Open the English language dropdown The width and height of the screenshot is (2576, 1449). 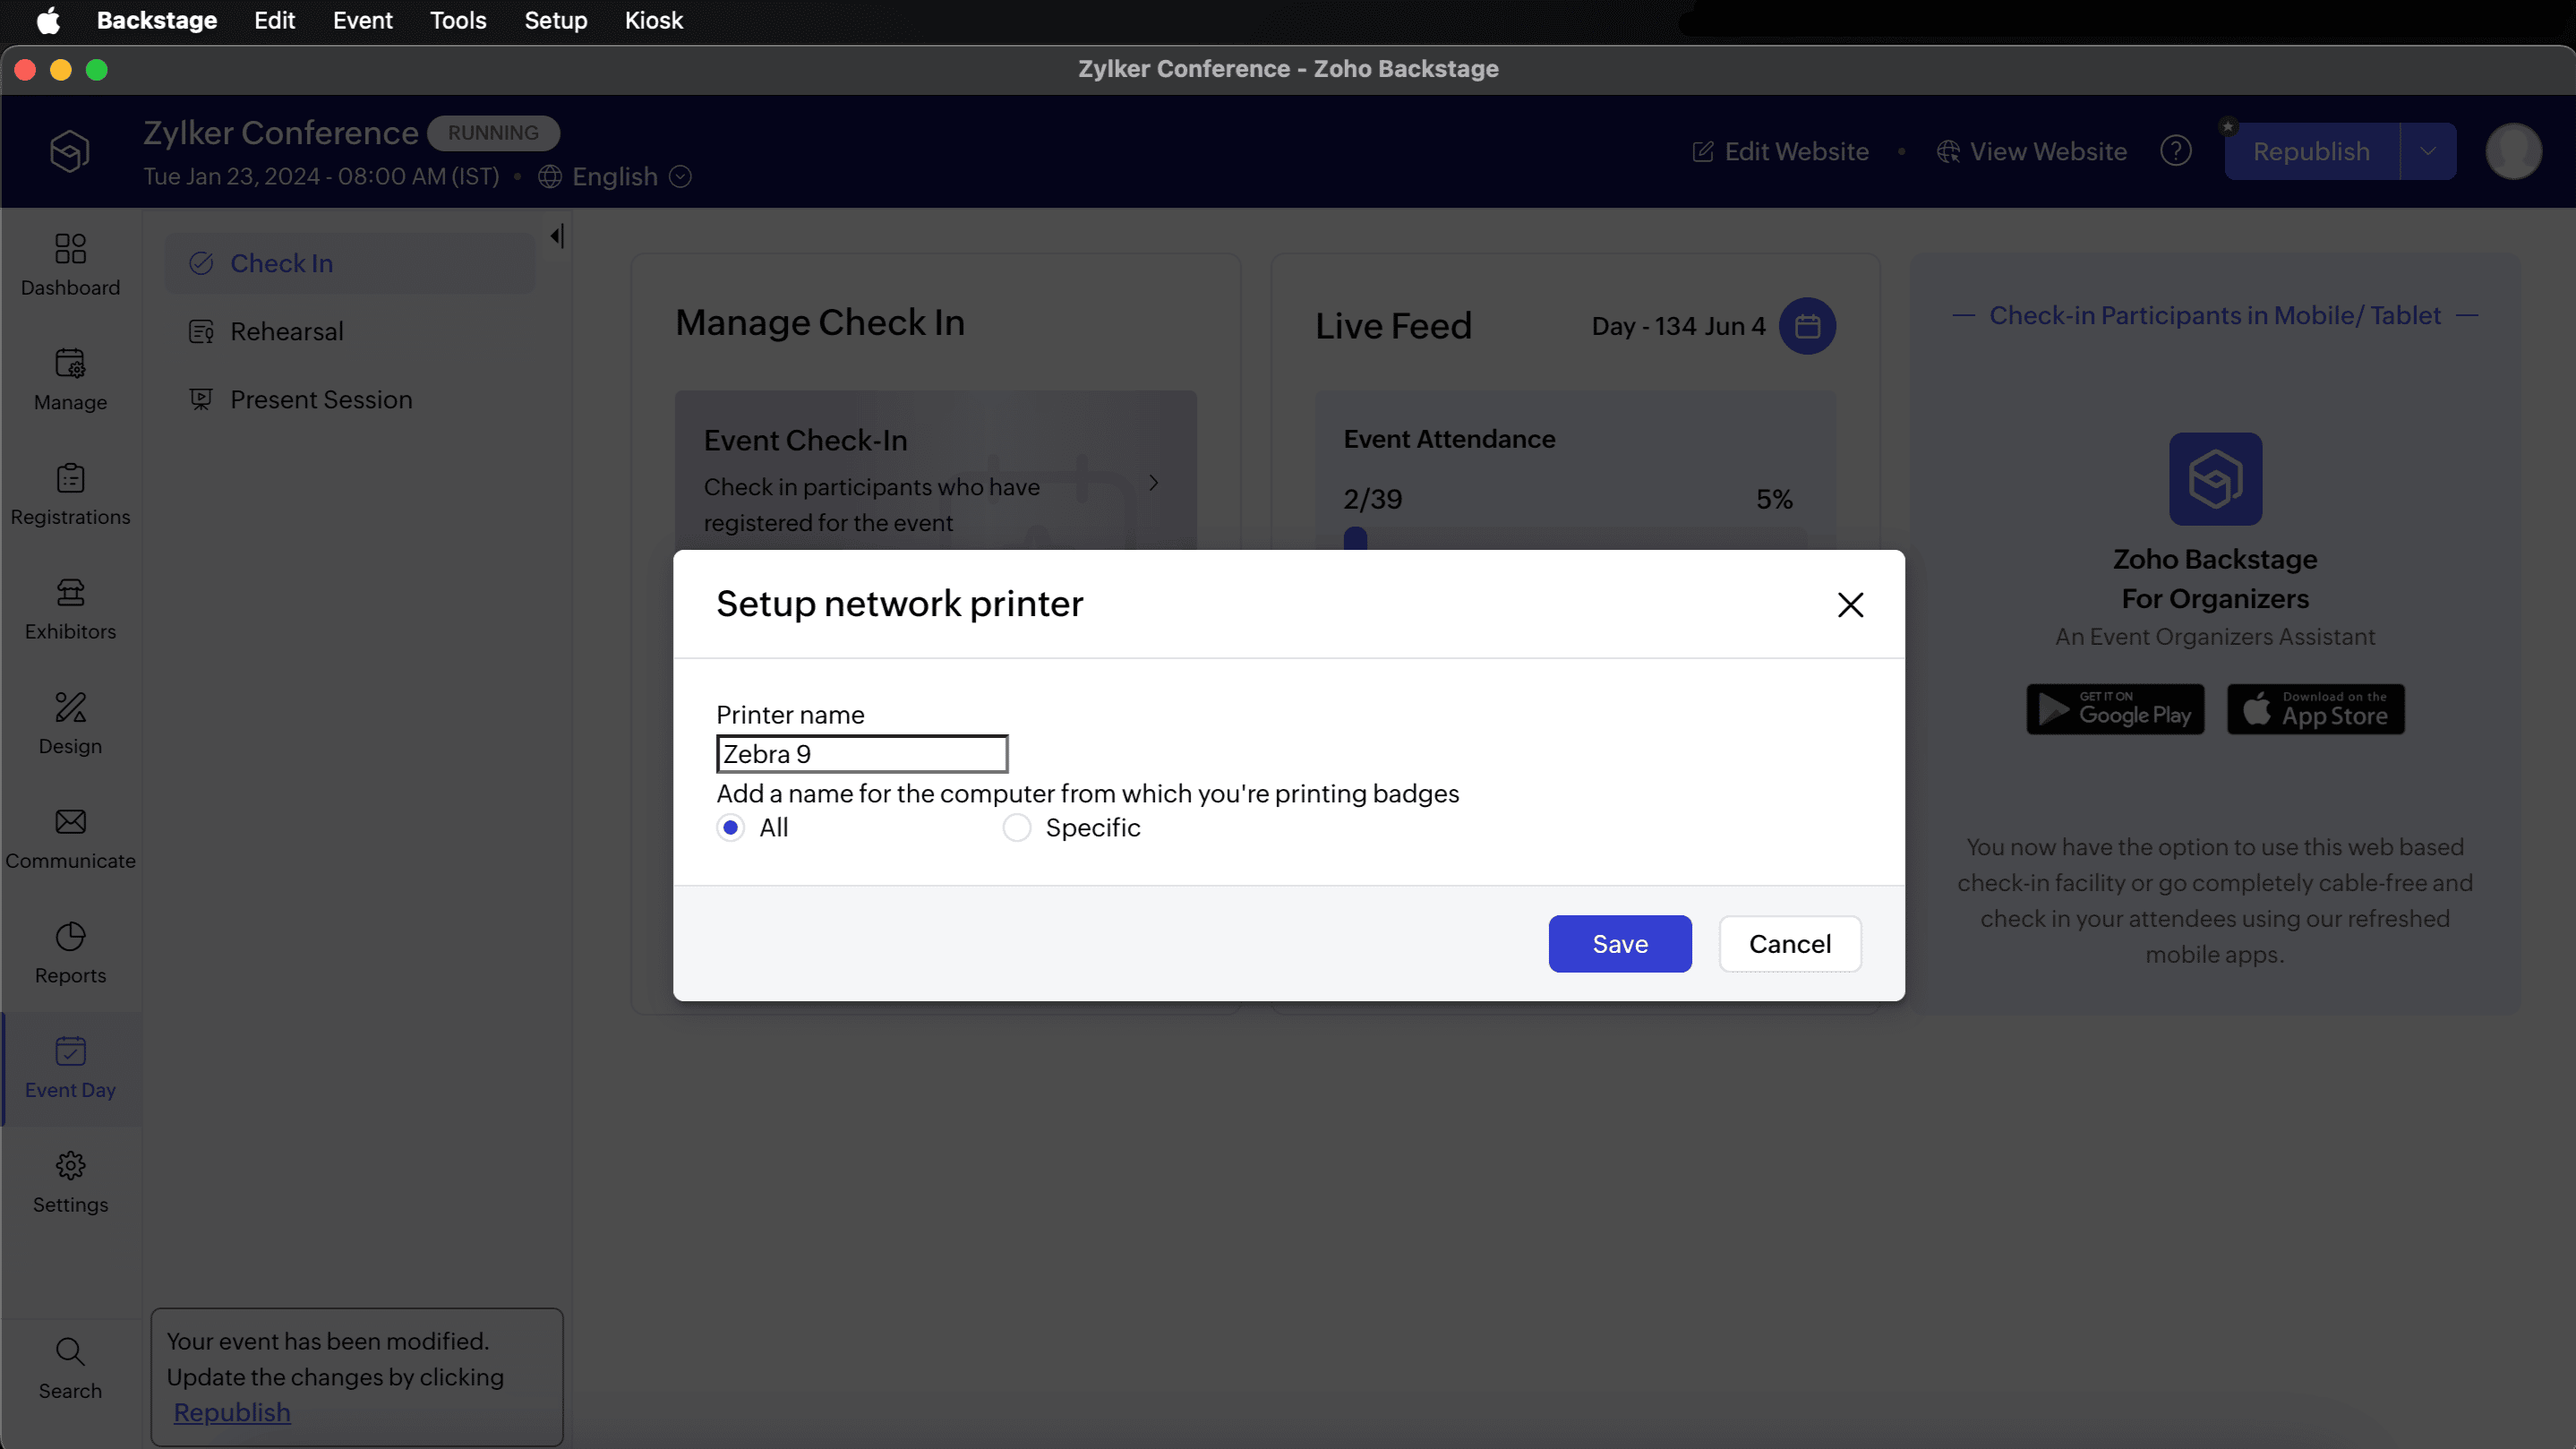[615, 177]
